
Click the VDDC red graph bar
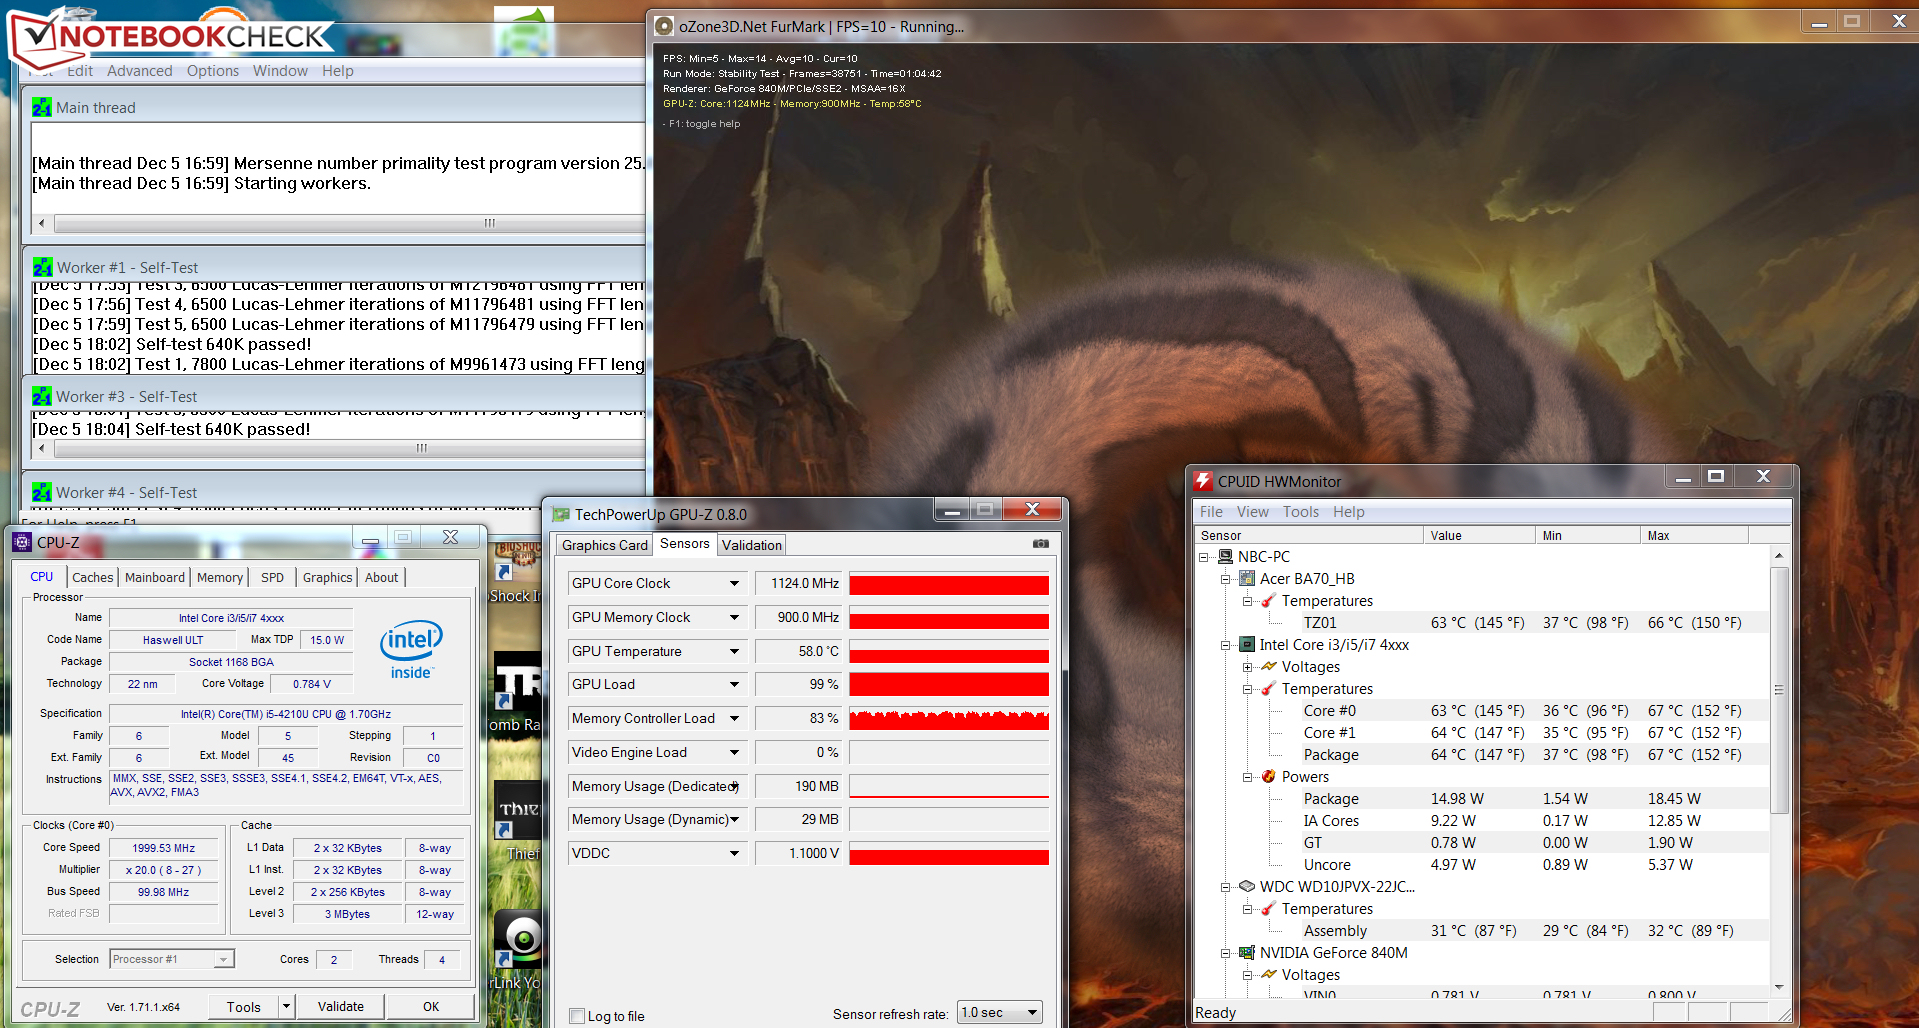[x=949, y=855]
